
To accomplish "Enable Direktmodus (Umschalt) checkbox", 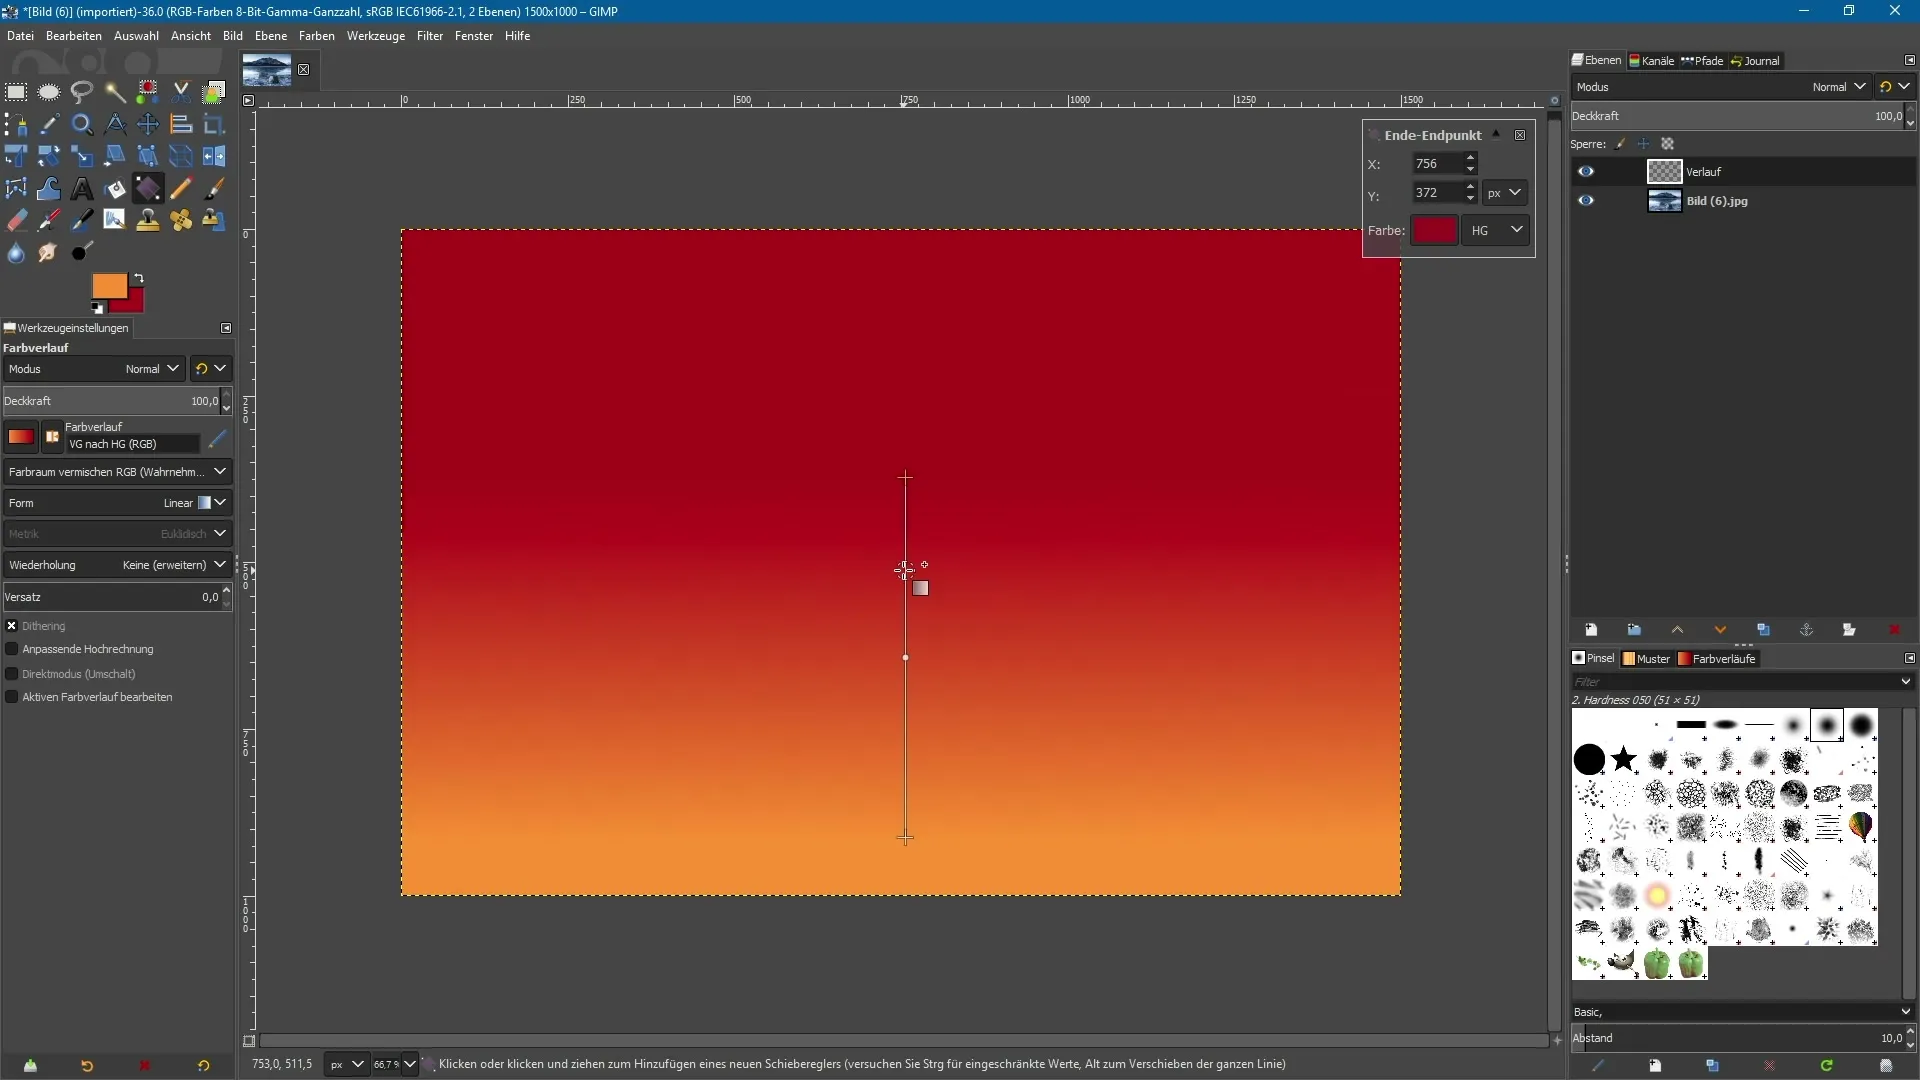I will click(x=12, y=674).
